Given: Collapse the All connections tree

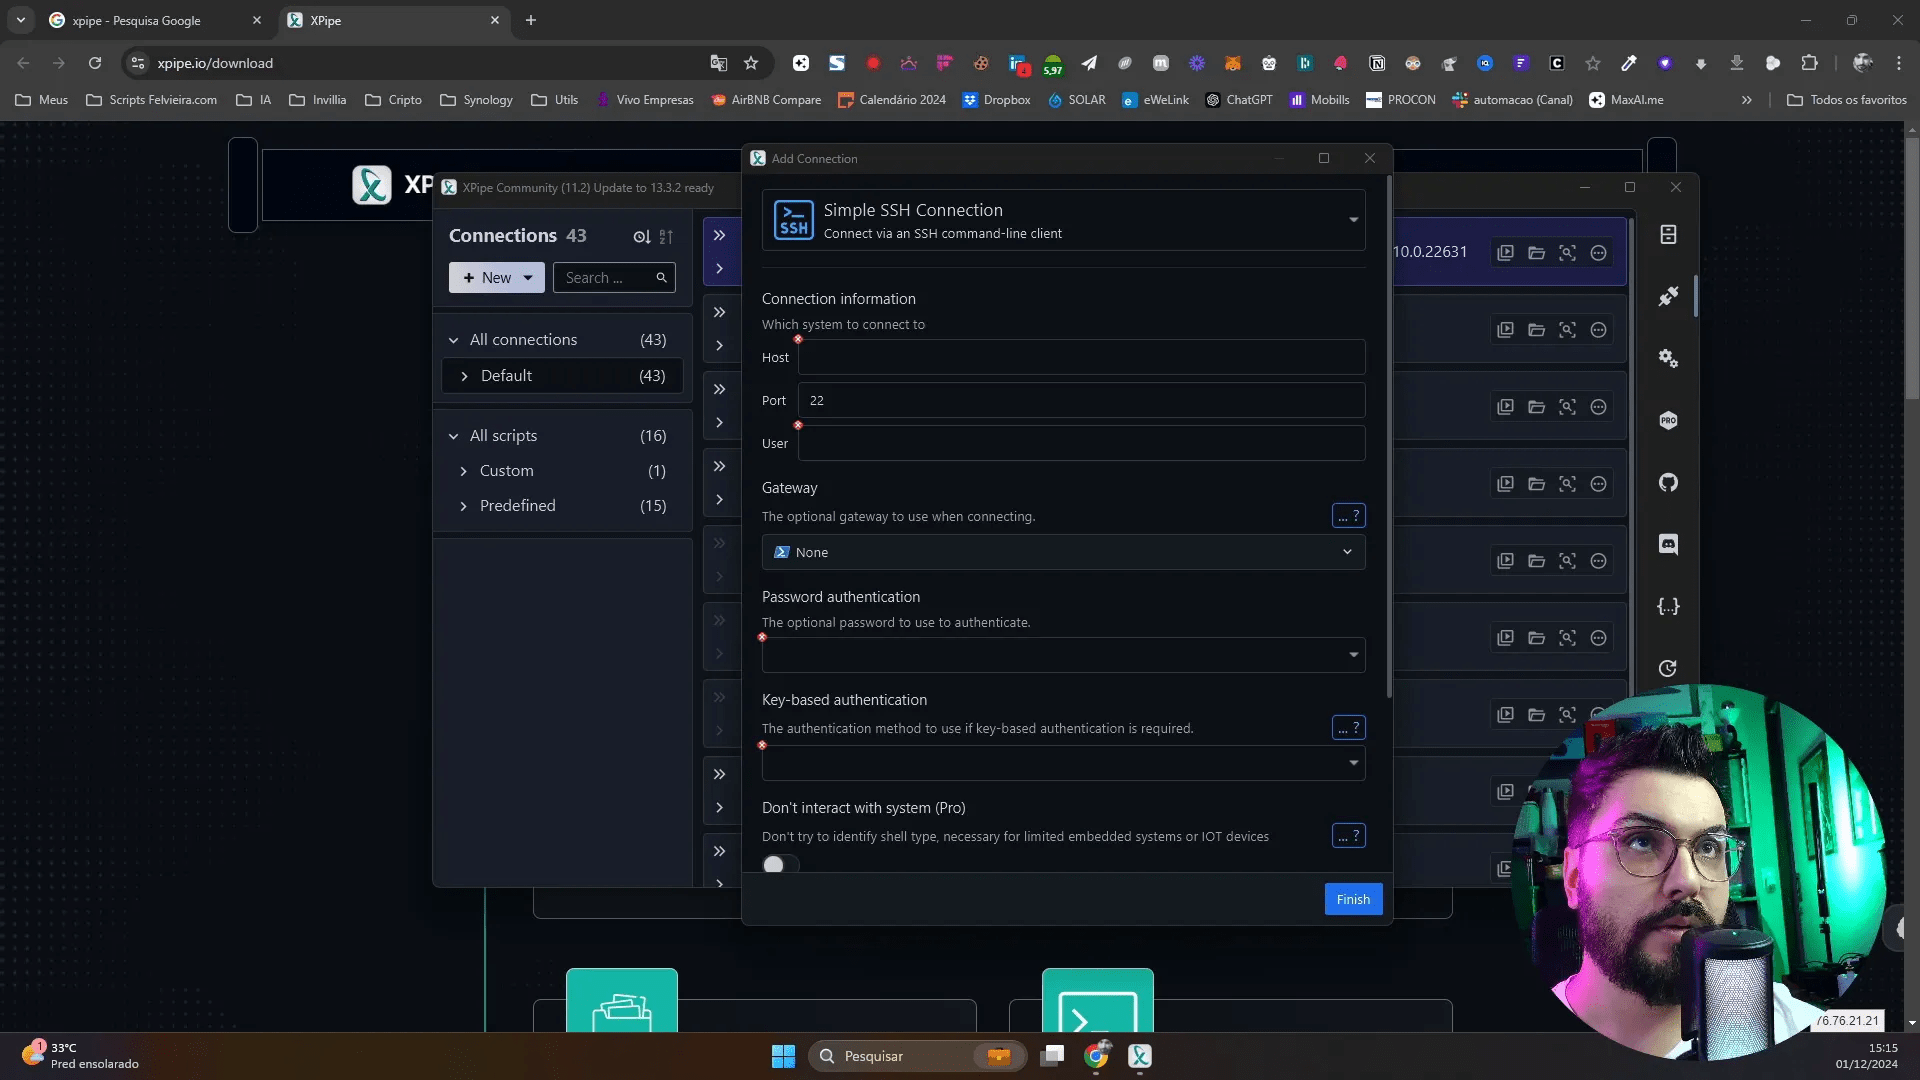Looking at the screenshot, I should point(454,340).
